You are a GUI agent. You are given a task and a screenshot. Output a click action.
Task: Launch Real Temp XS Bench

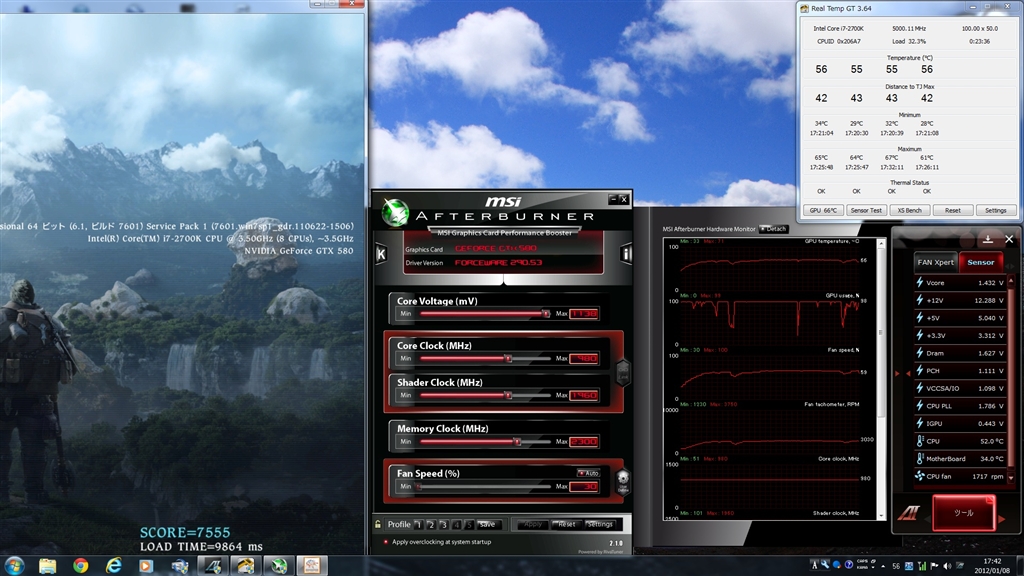[909, 210]
